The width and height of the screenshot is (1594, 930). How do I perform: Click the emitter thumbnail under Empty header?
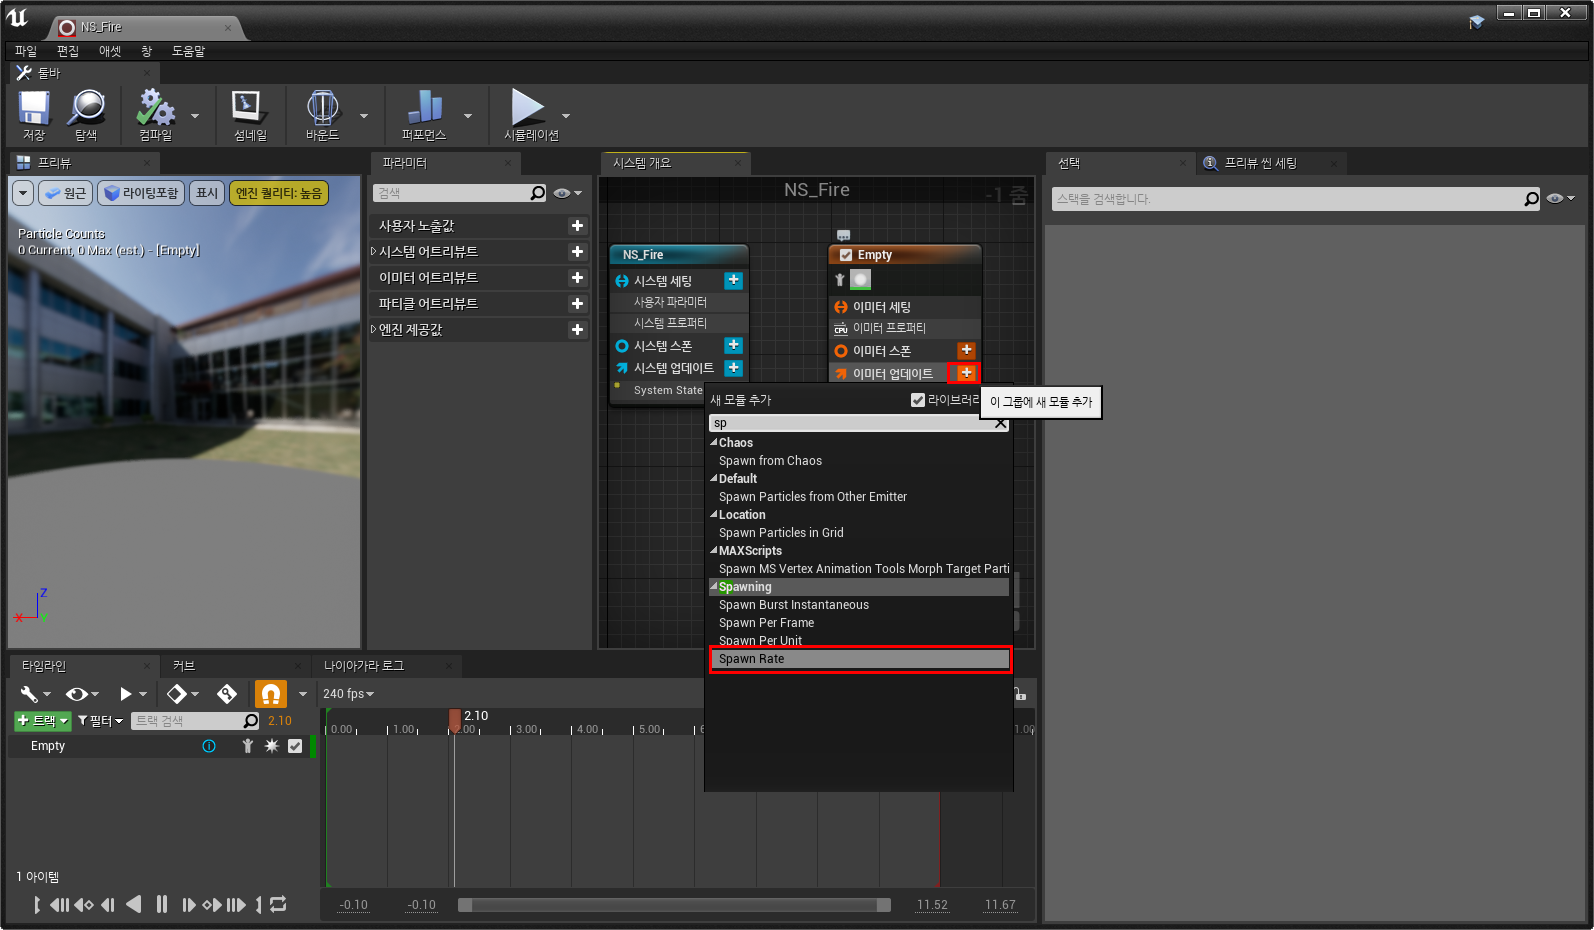[x=860, y=279]
